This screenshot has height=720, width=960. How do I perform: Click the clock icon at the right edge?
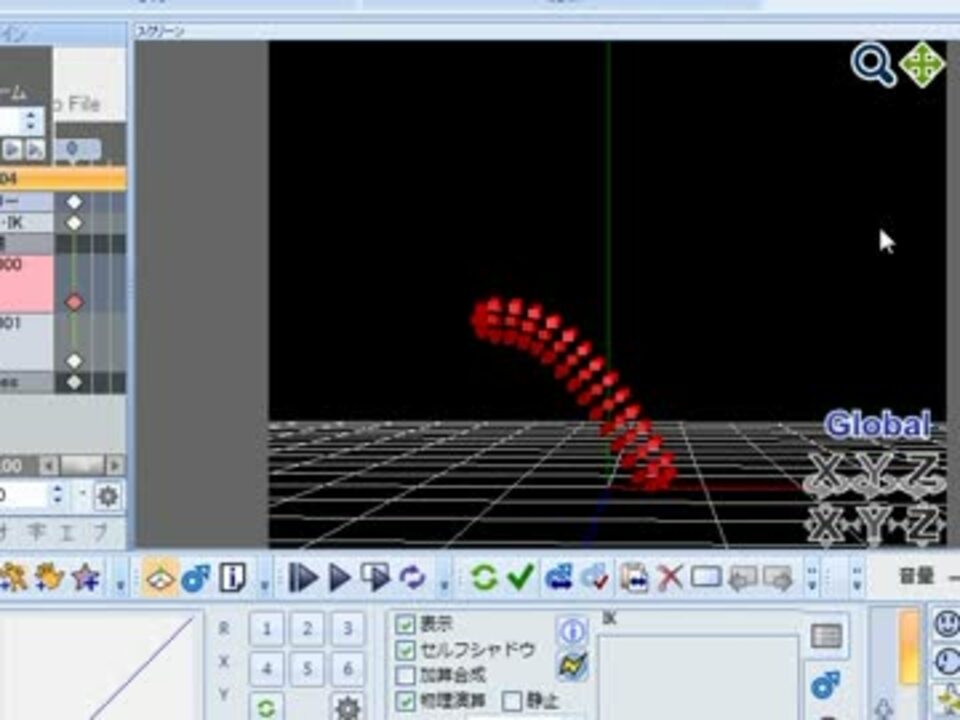947,661
